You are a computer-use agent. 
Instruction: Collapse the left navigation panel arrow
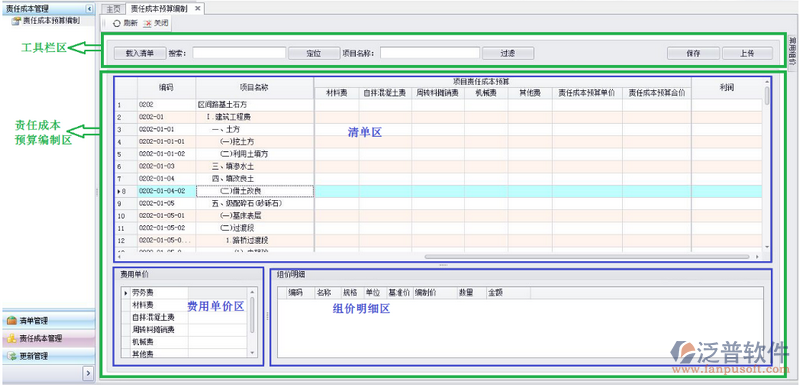[89, 9]
